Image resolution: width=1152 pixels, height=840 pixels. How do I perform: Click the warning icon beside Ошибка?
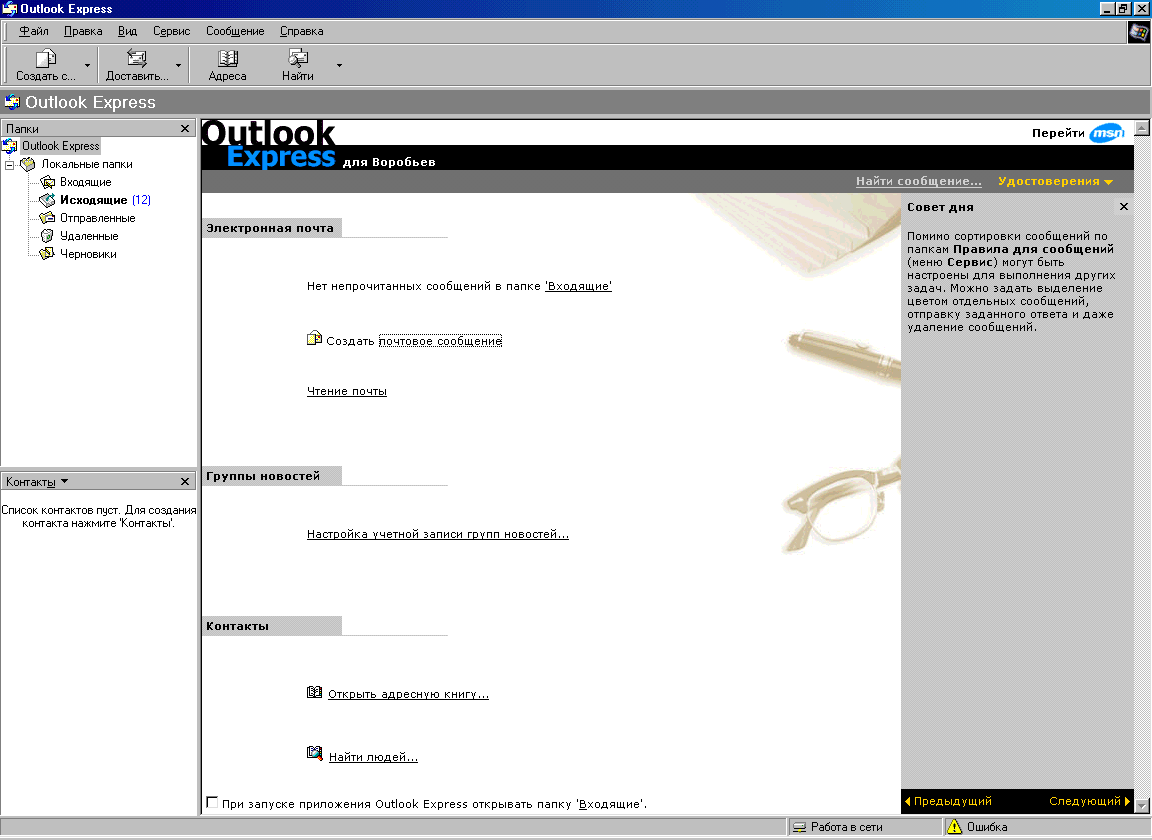(954, 827)
